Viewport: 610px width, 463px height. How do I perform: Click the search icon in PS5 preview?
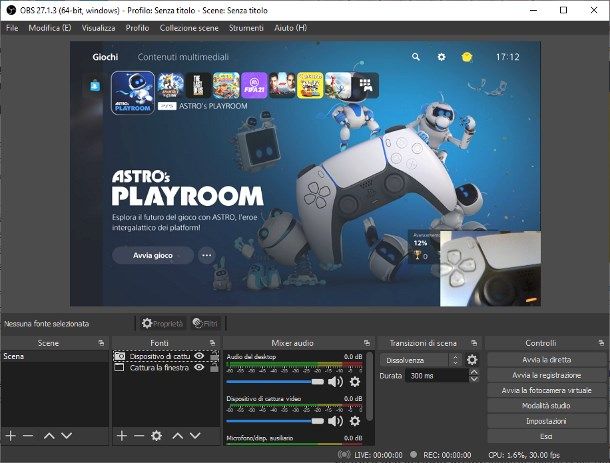[x=416, y=57]
